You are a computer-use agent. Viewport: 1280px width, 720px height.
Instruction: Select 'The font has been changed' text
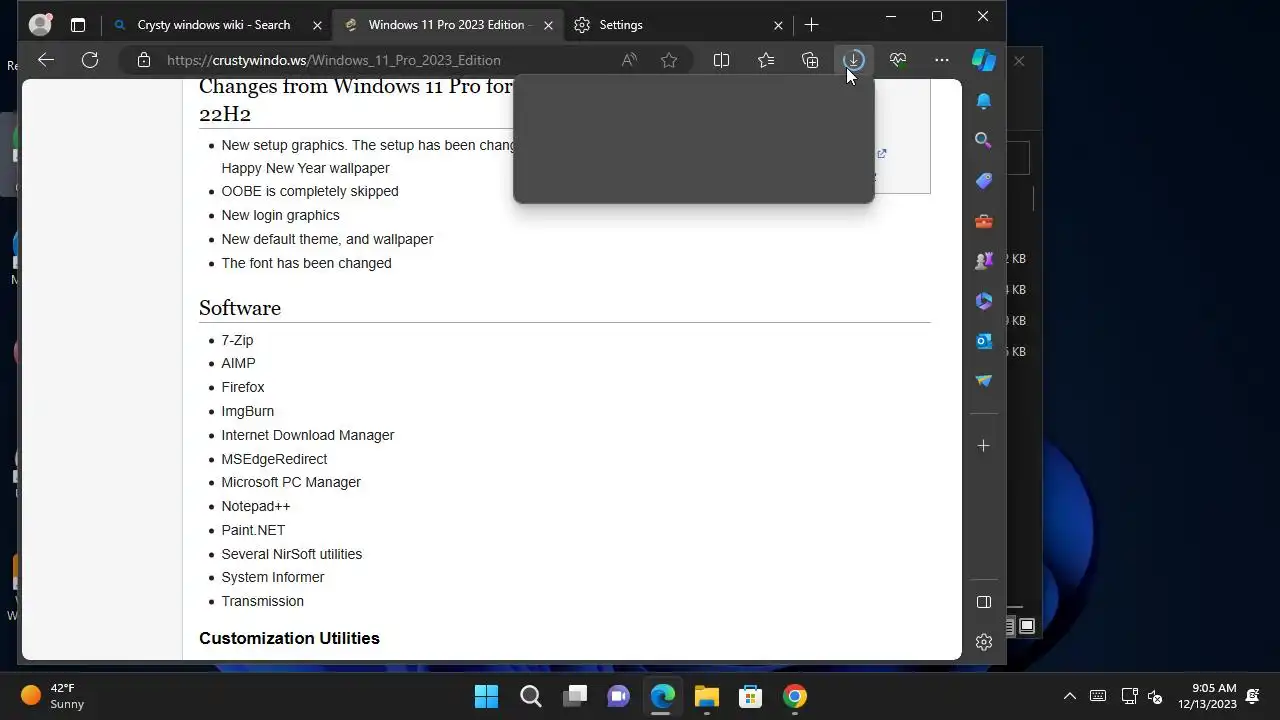coord(306,263)
